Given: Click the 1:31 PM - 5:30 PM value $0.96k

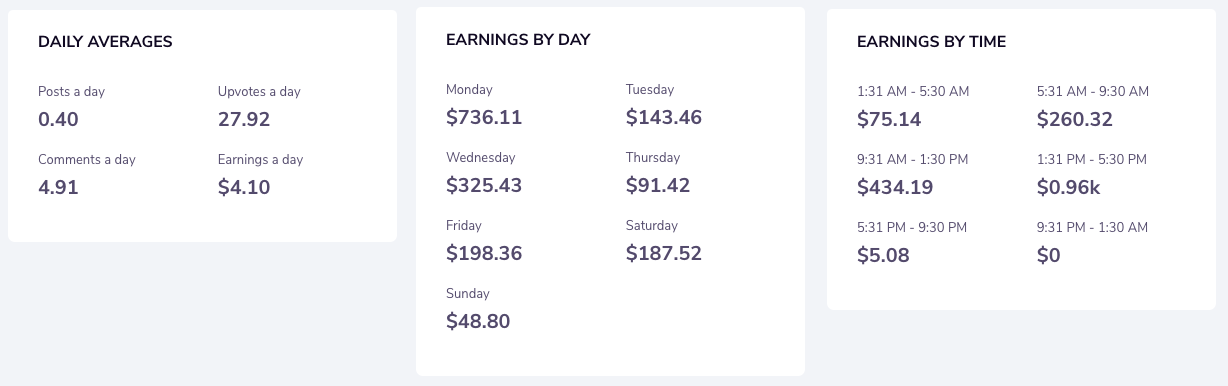Looking at the screenshot, I should (1069, 188).
